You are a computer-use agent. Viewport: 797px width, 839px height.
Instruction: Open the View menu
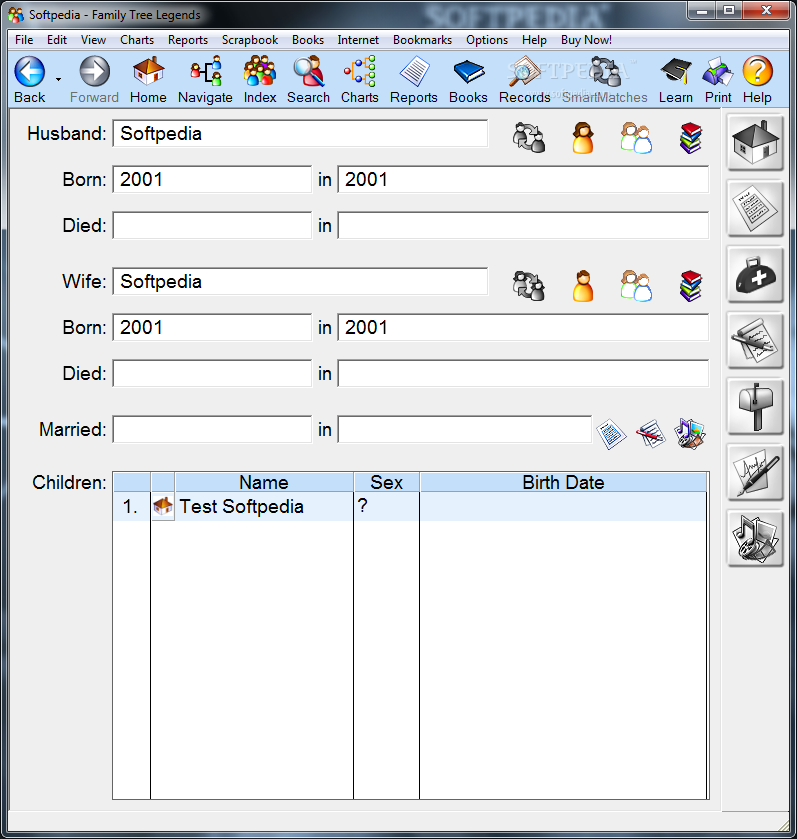pos(93,40)
